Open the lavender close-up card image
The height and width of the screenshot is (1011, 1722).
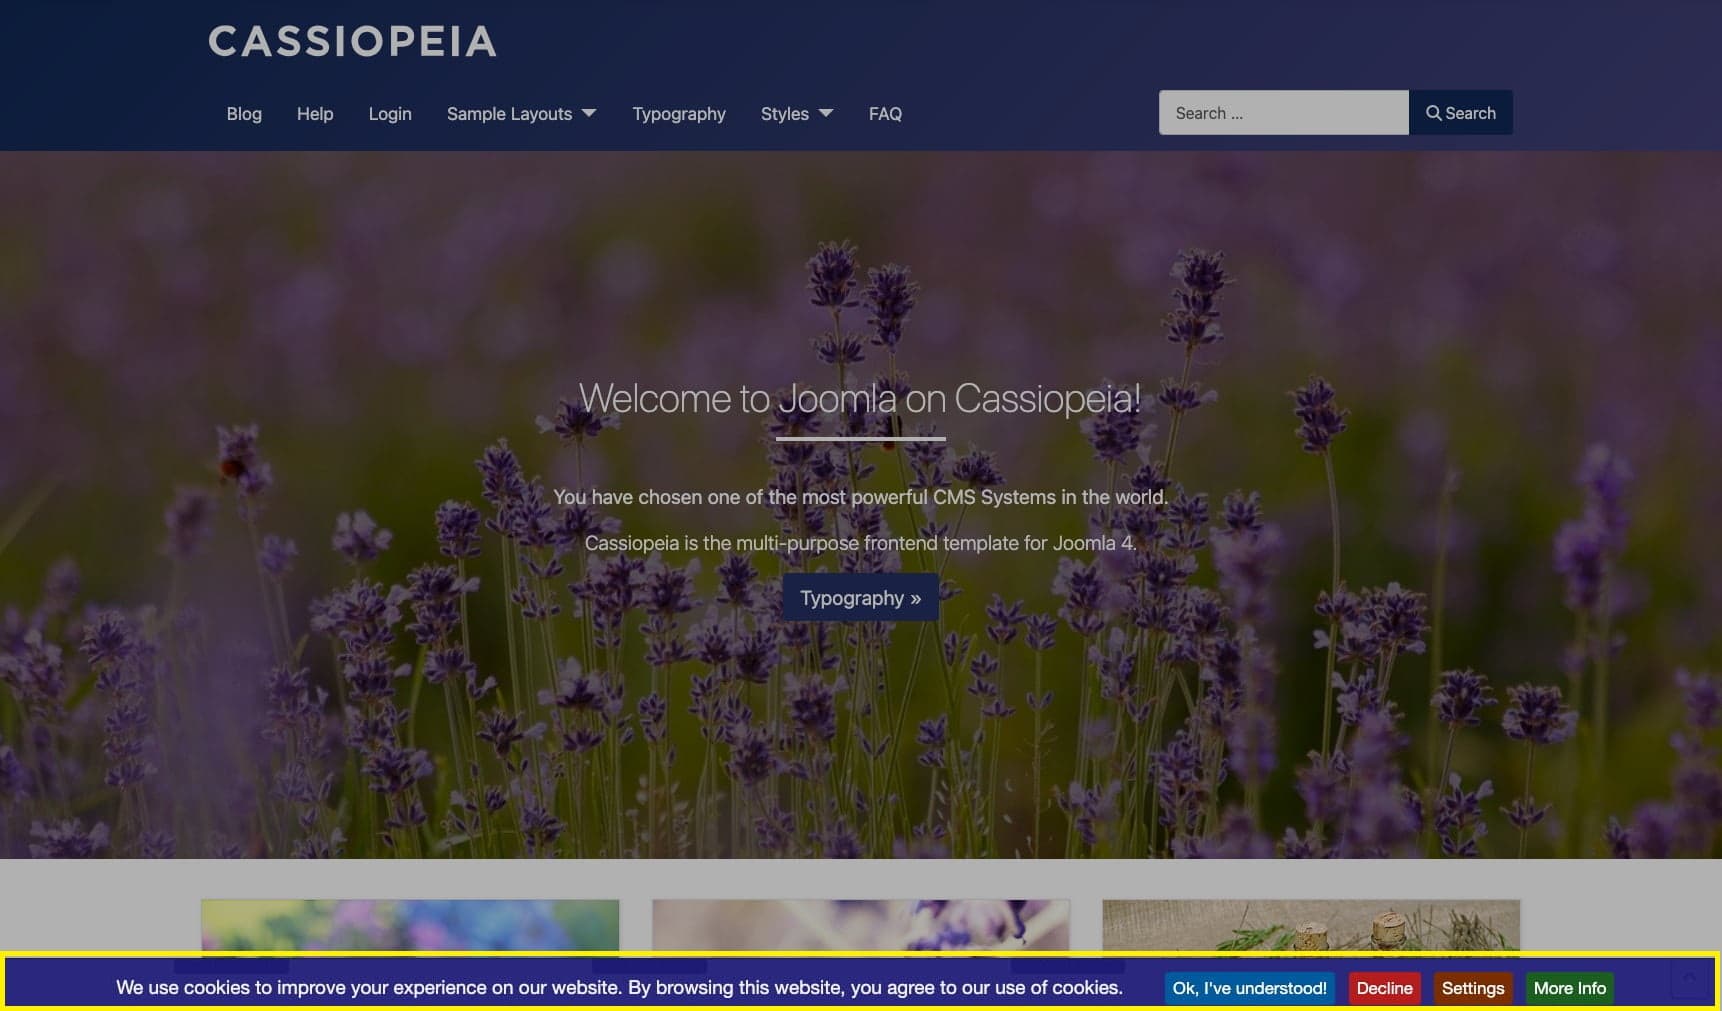860,926
